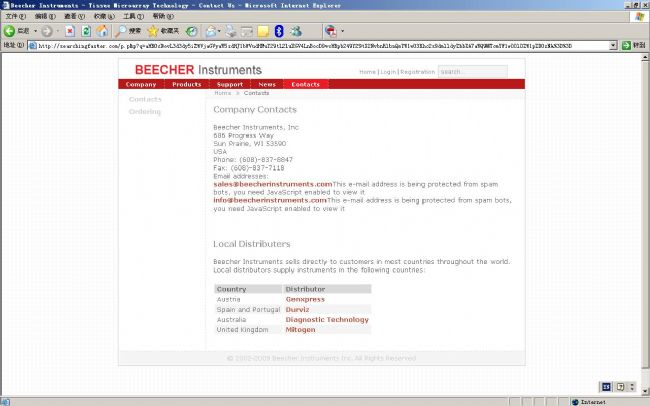The width and height of the screenshot is (650, 406).
Task: Open the Ordering link in the sidebar
Action: (x=145, y=111)
